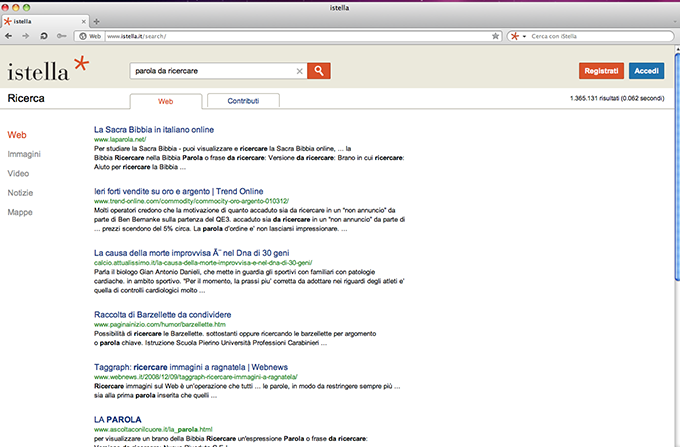The image size is (680, 447).
Task: Open the www.ascoltaconilcuore.it URL link
Action: (x=153, y=429)
